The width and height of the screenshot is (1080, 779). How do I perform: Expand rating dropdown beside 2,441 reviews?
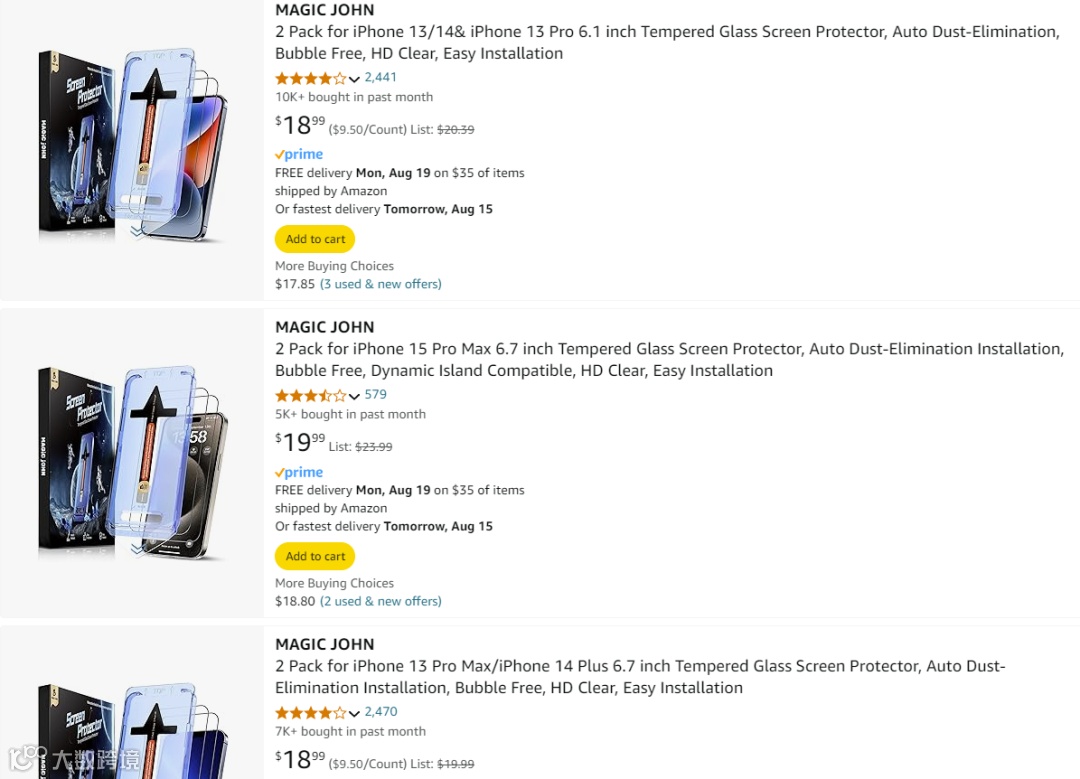[354, 79]
